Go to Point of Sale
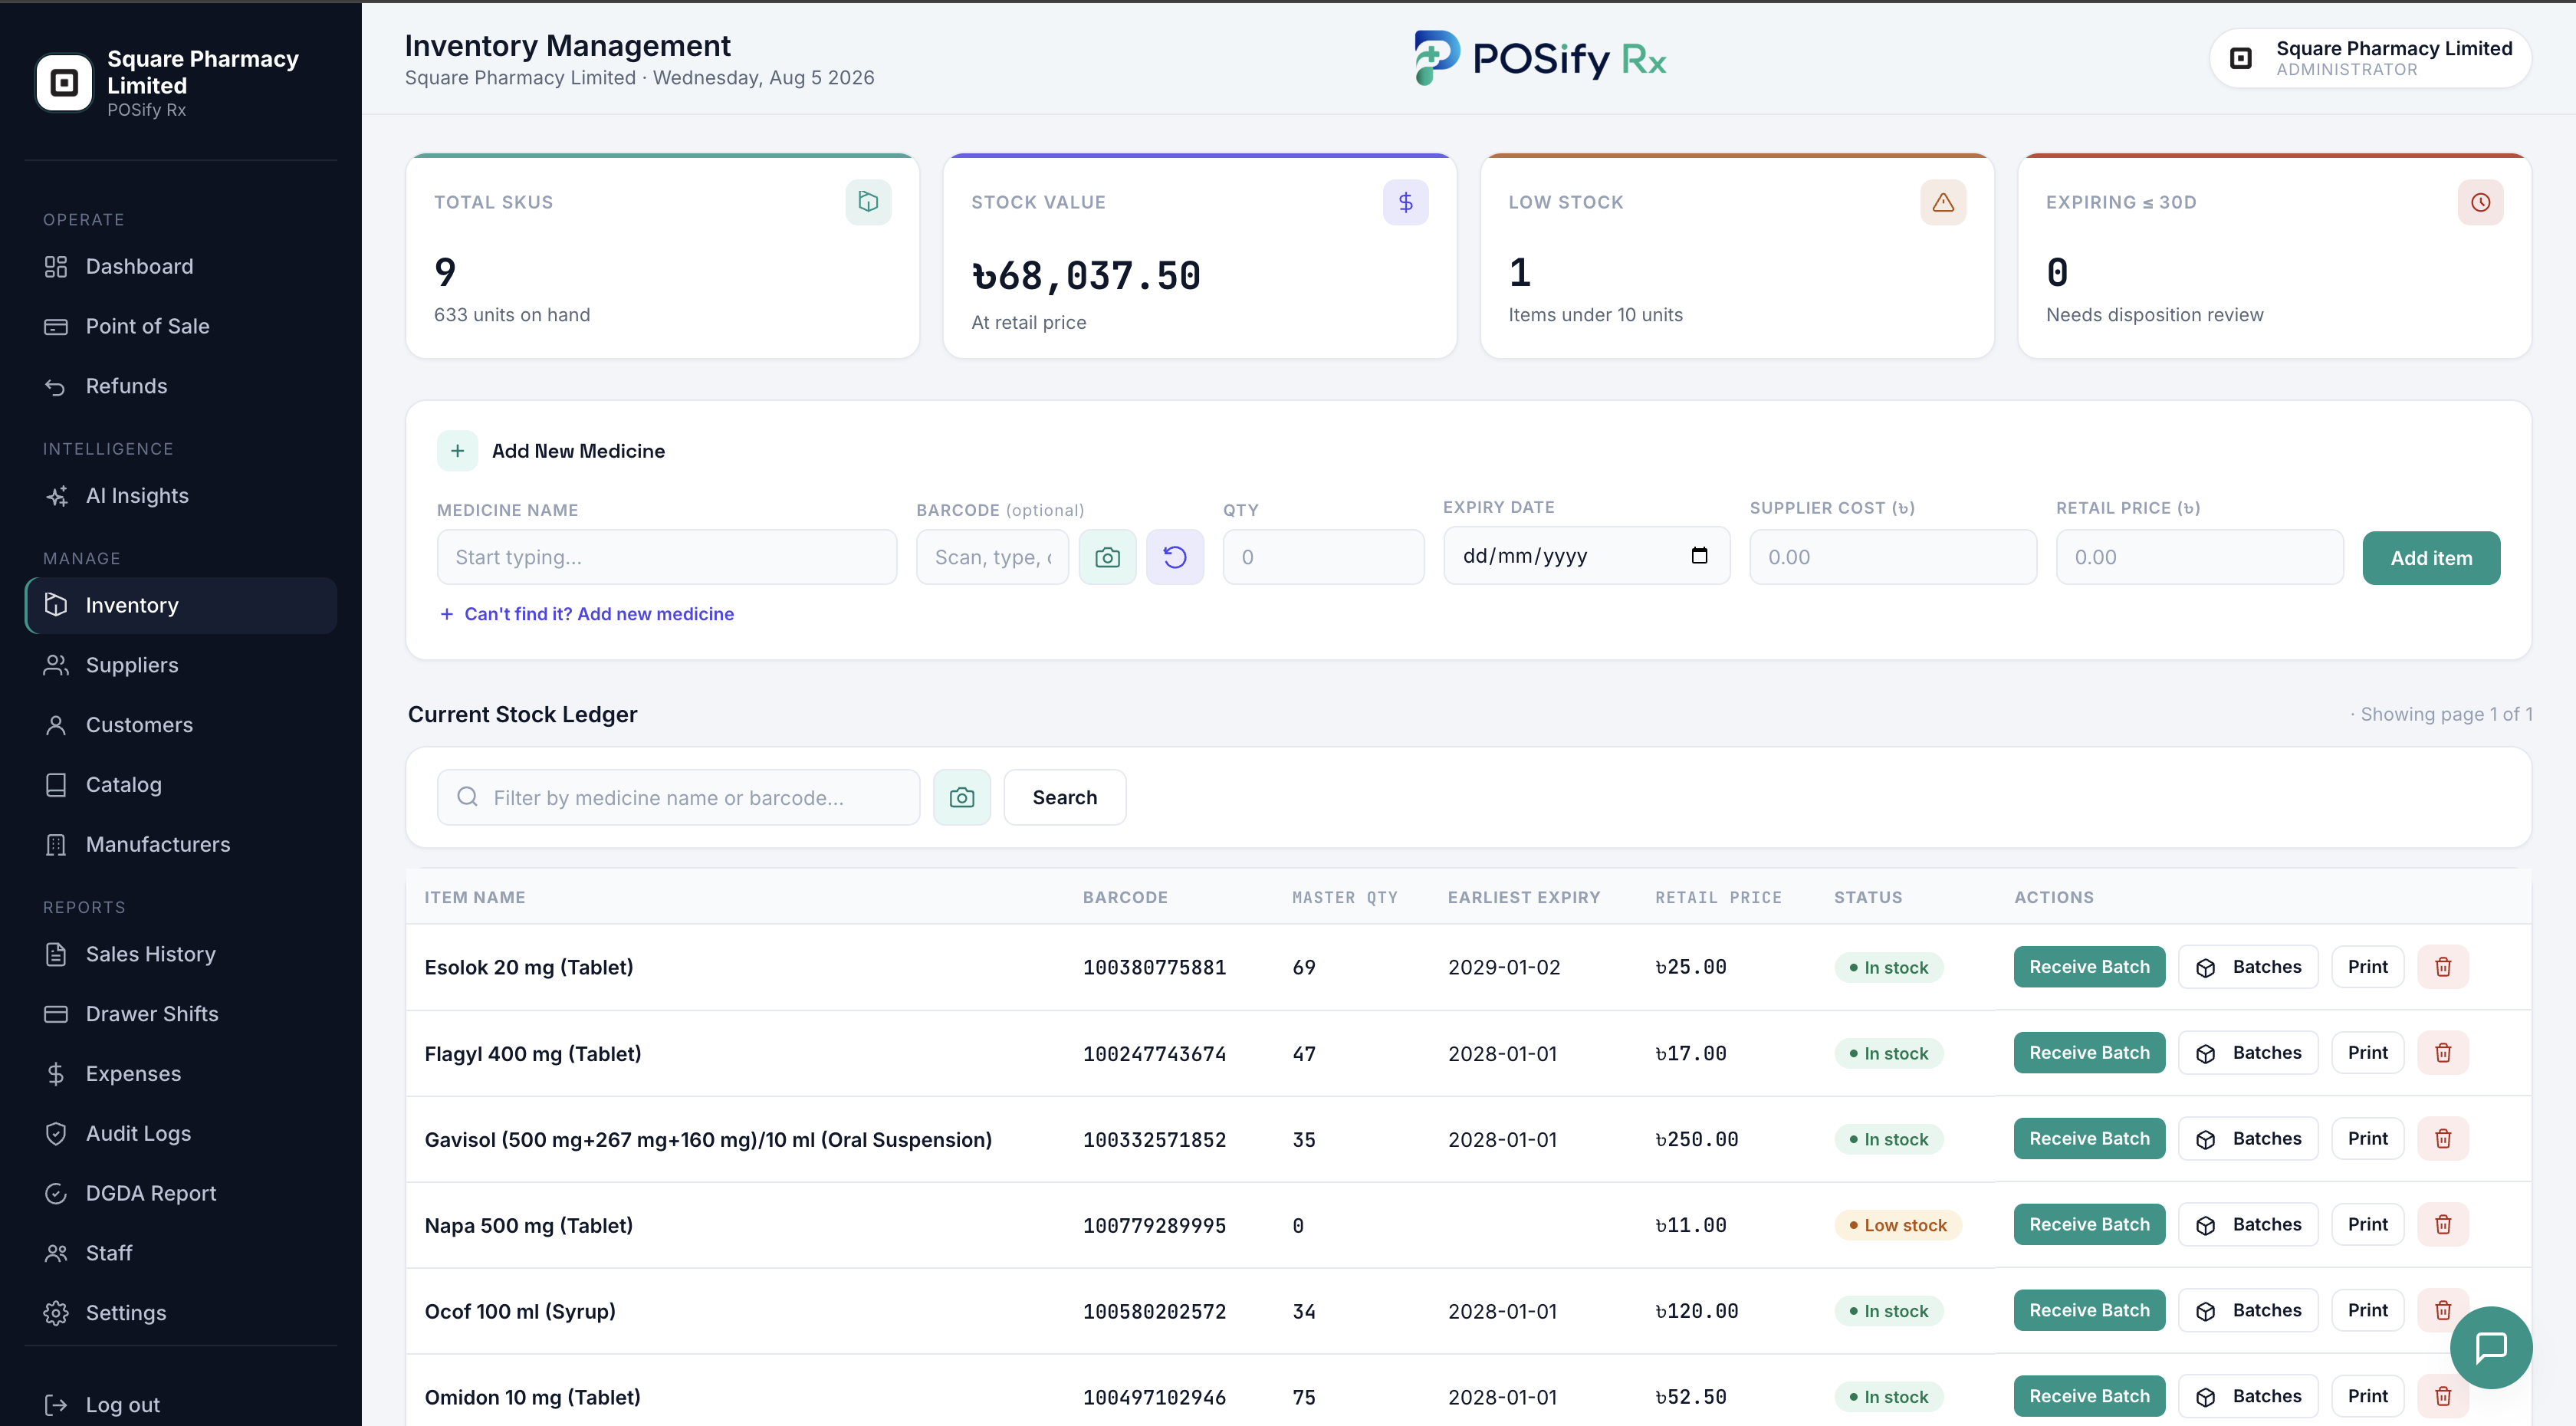Image resolution: width=2576 pixels, height=1426 pixels. [x=181, y=326]
